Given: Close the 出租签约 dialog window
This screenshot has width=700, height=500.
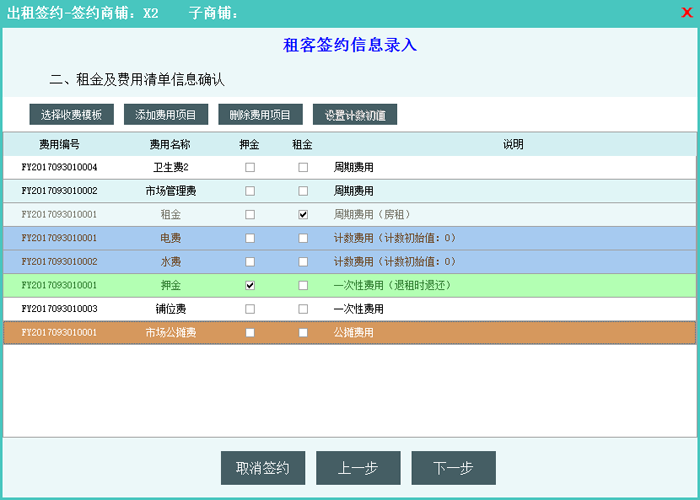Looking at the screenshot, I should 686,13.
